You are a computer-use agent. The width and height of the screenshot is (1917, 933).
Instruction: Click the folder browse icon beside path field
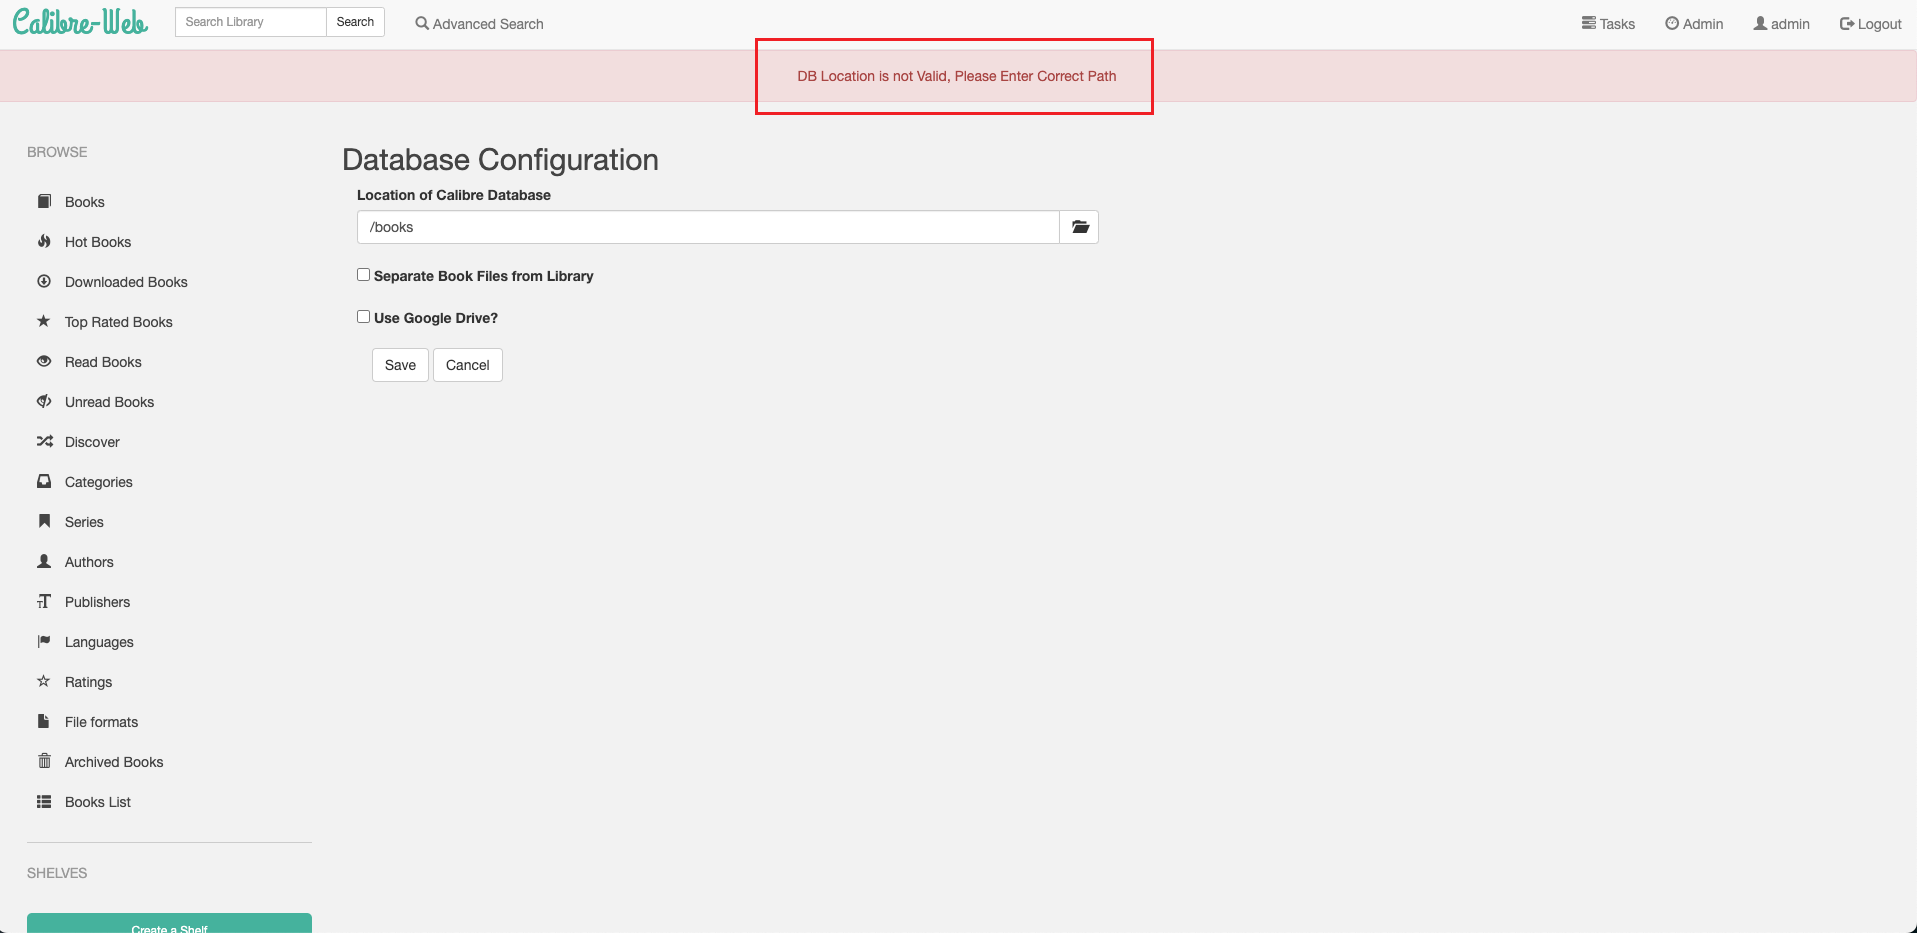(x=1079, y=227)
